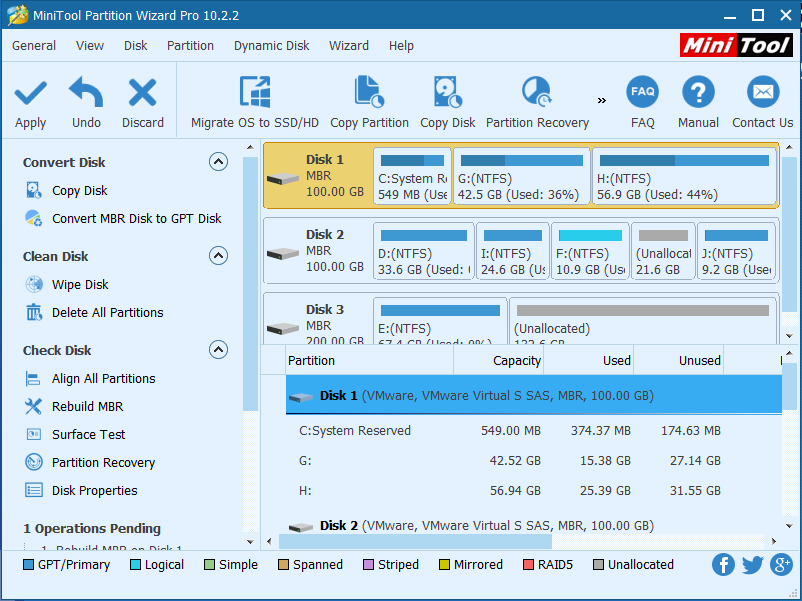Select the H:(NTFS) partition block
Viewport: 802px width, 601px height.
click(684, 176)
